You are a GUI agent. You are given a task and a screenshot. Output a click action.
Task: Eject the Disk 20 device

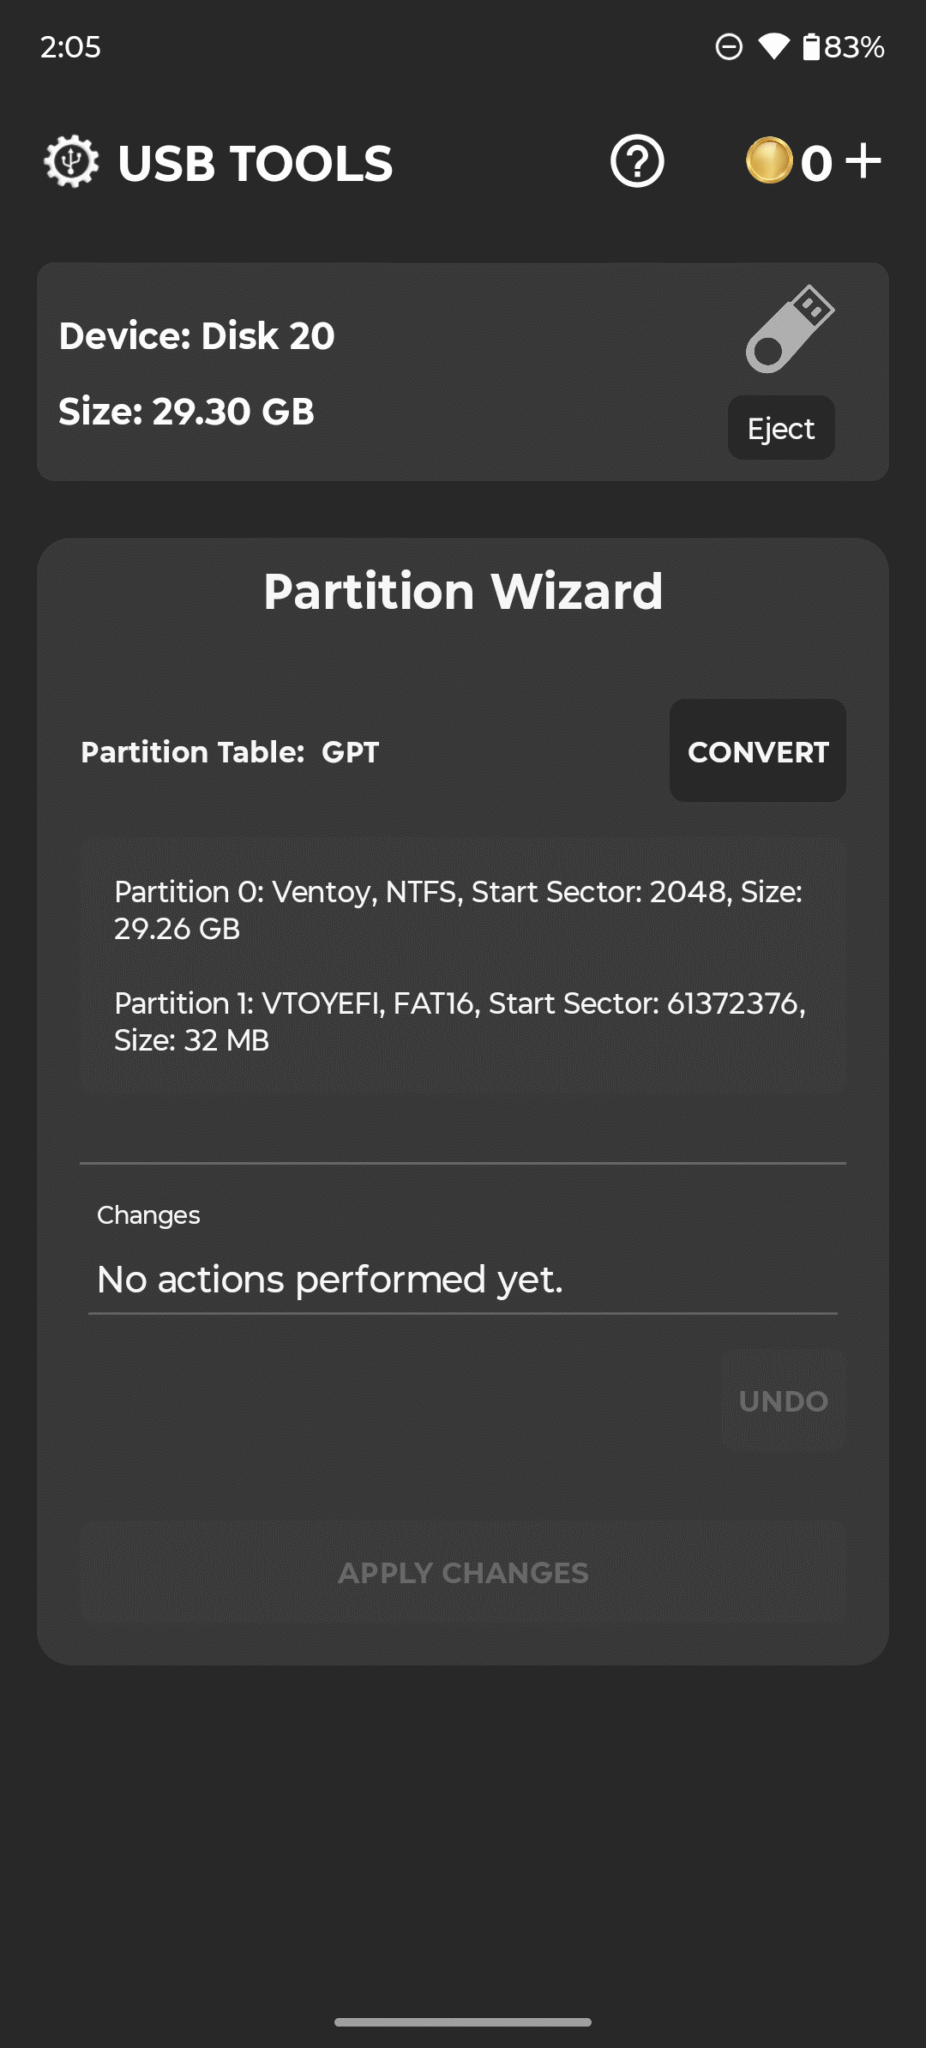coord(781,428)
